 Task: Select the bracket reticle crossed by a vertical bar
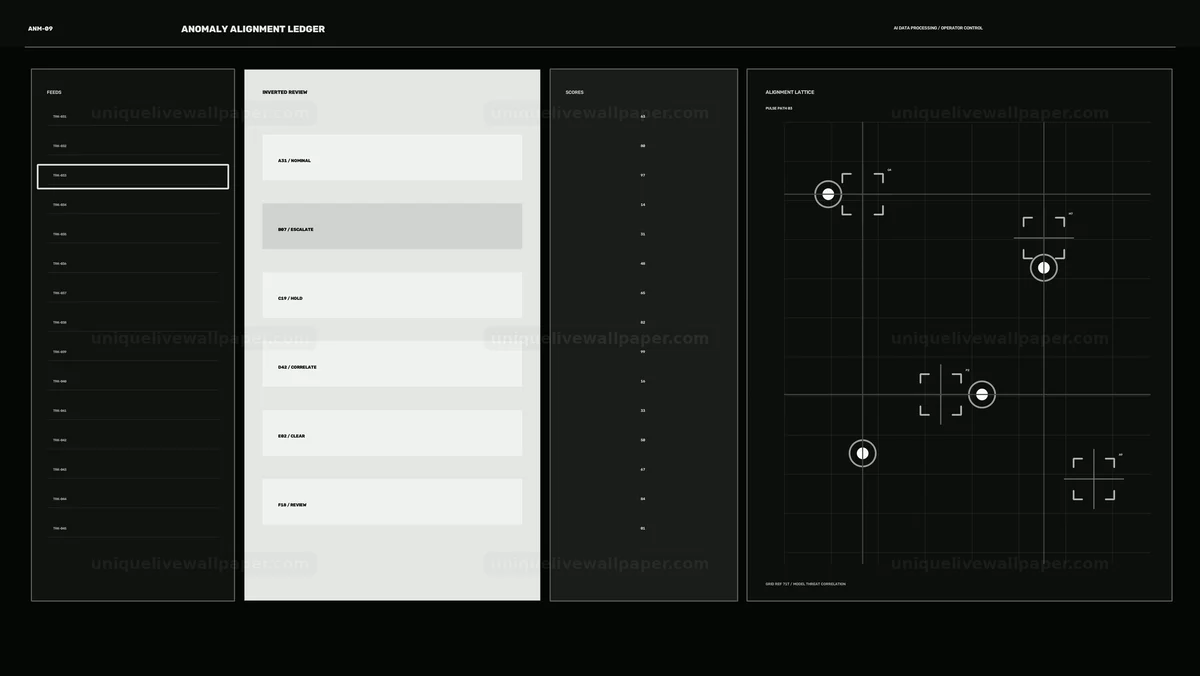(x=941, y=394)
